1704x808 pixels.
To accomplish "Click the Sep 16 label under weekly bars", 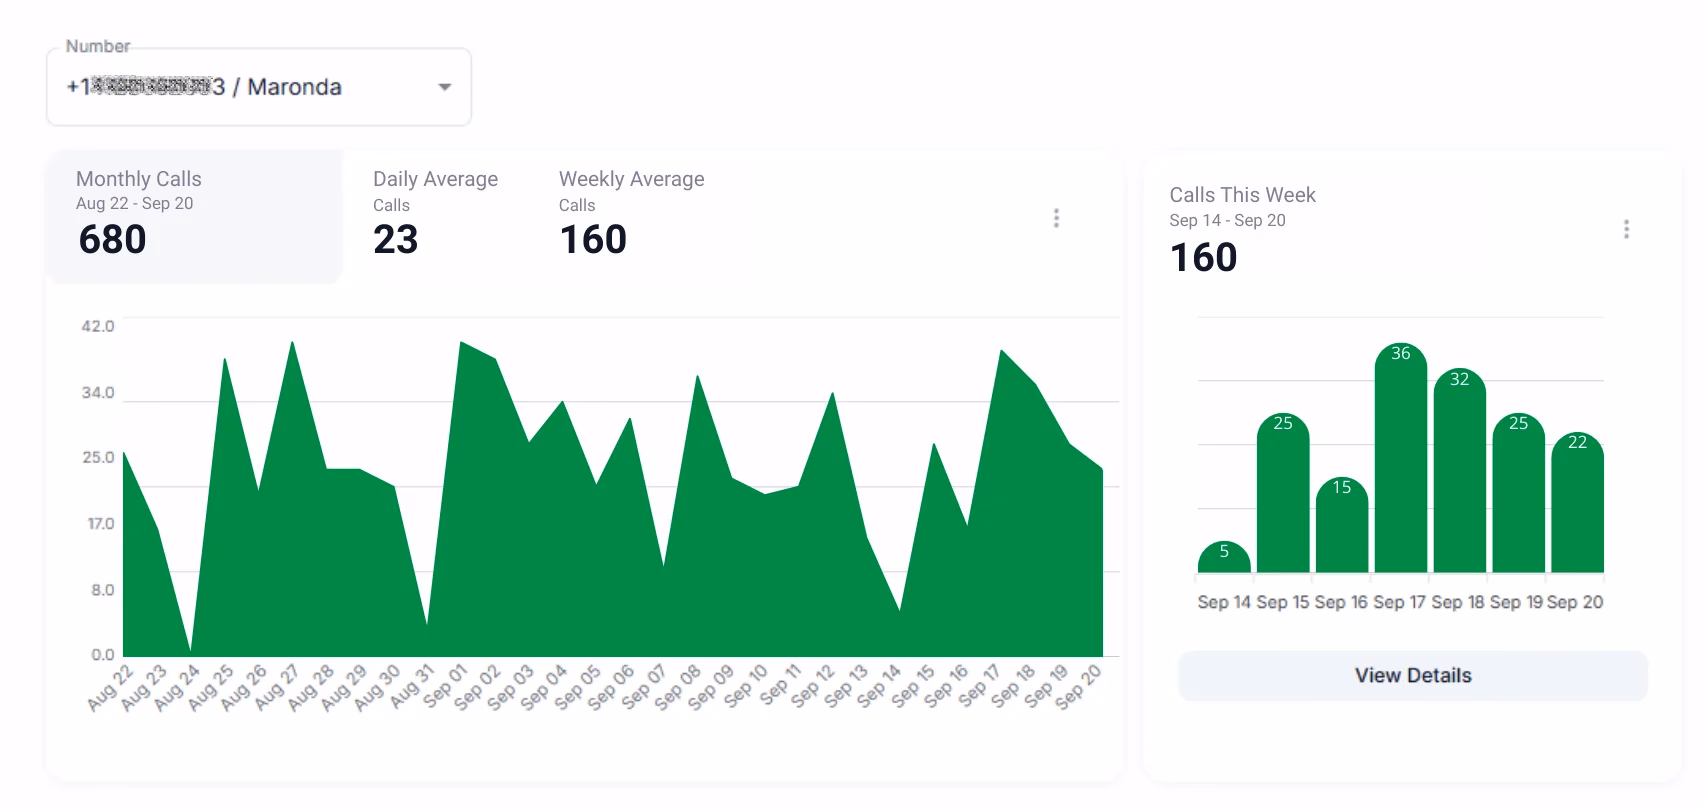I will click(1341, 602).
